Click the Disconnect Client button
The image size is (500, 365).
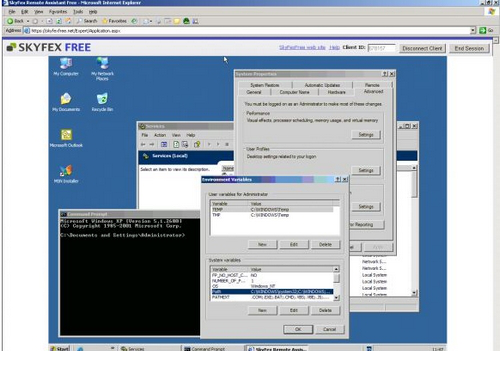click(x=422, y=48)
